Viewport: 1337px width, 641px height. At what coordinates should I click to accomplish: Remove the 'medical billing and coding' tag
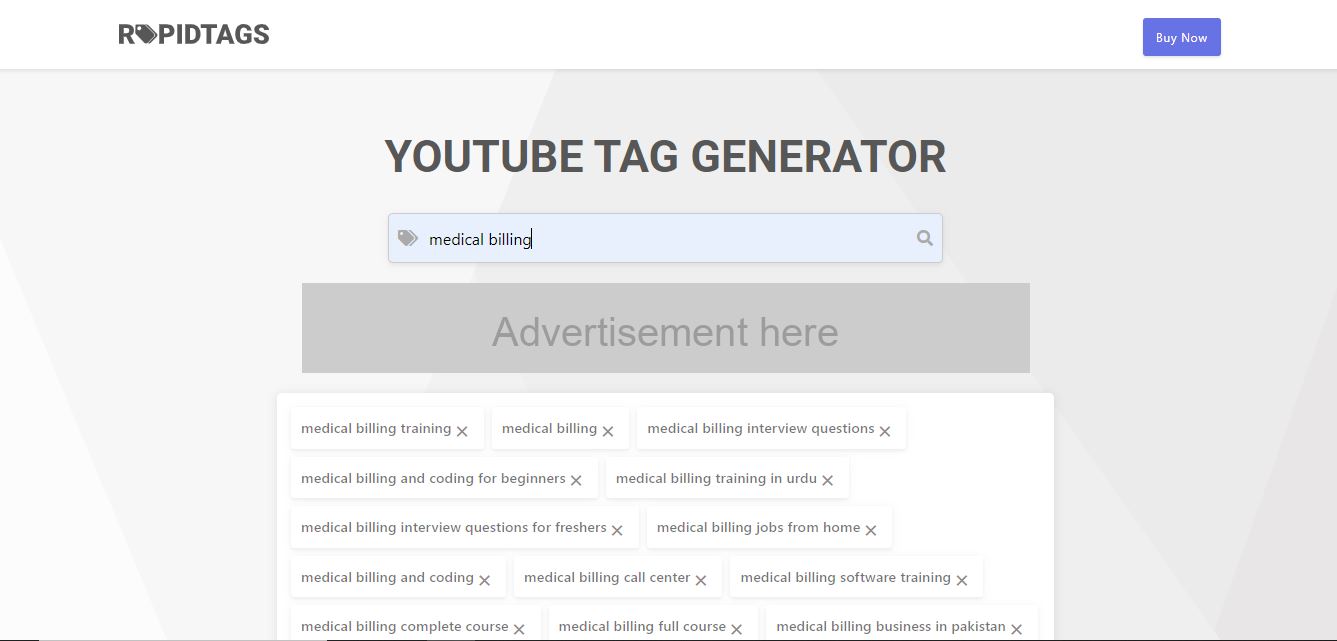(x=485, y=578)
